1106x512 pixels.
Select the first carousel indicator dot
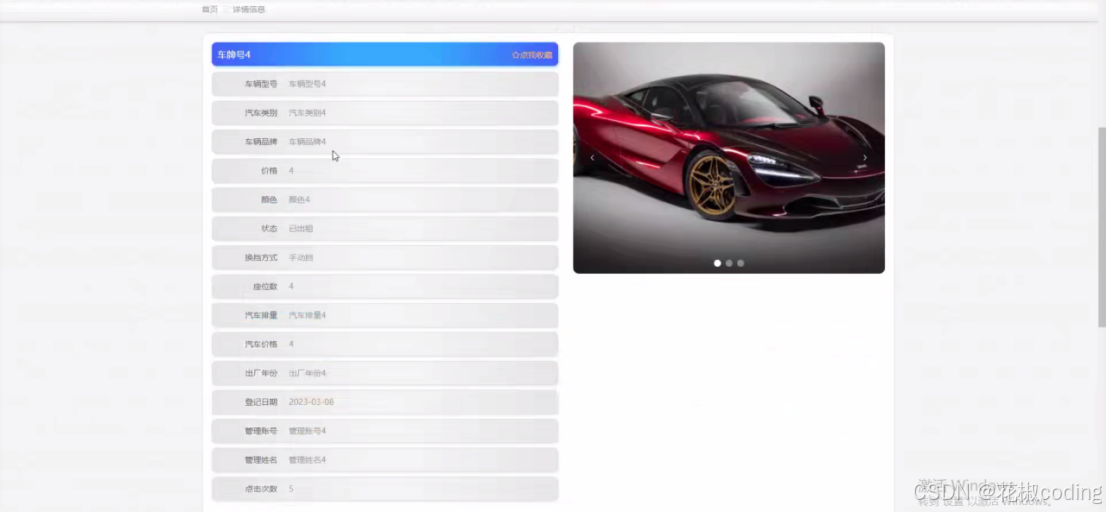pyautogui.click(x=717, y=263)
